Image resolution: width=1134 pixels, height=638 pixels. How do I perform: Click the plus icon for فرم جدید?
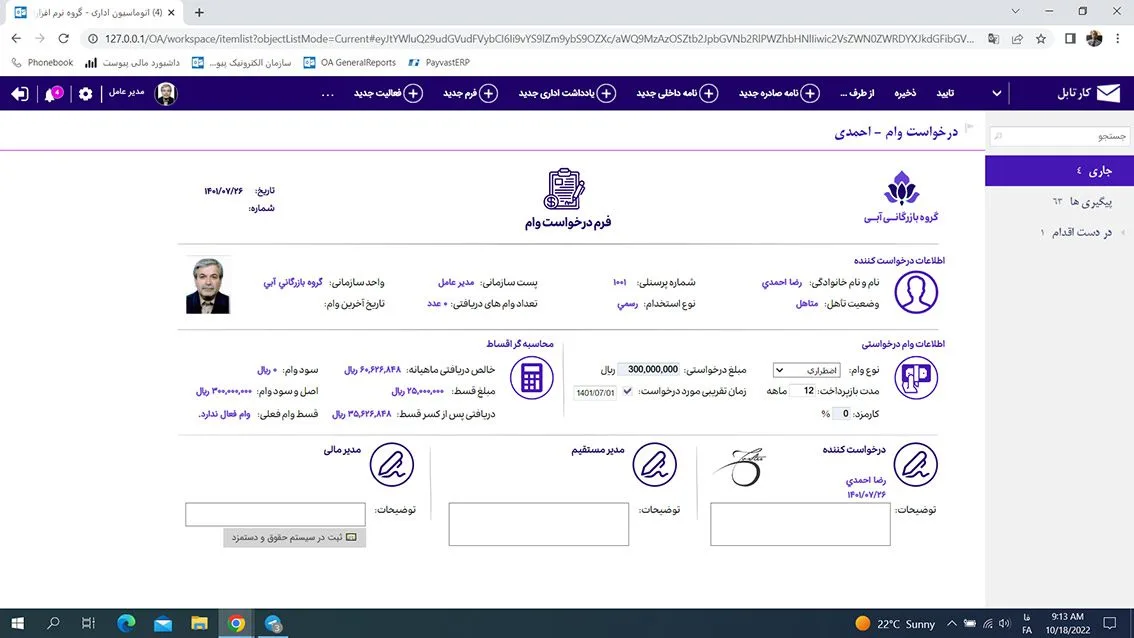(x=489, y=94)
